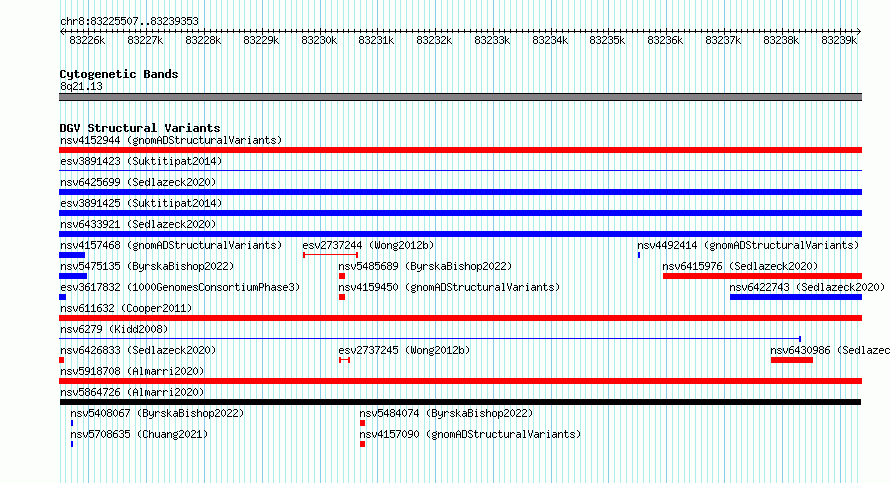Click the red bracketed span under esv2737244
This screenshot has width=890, height=483.
coord(330,255)
